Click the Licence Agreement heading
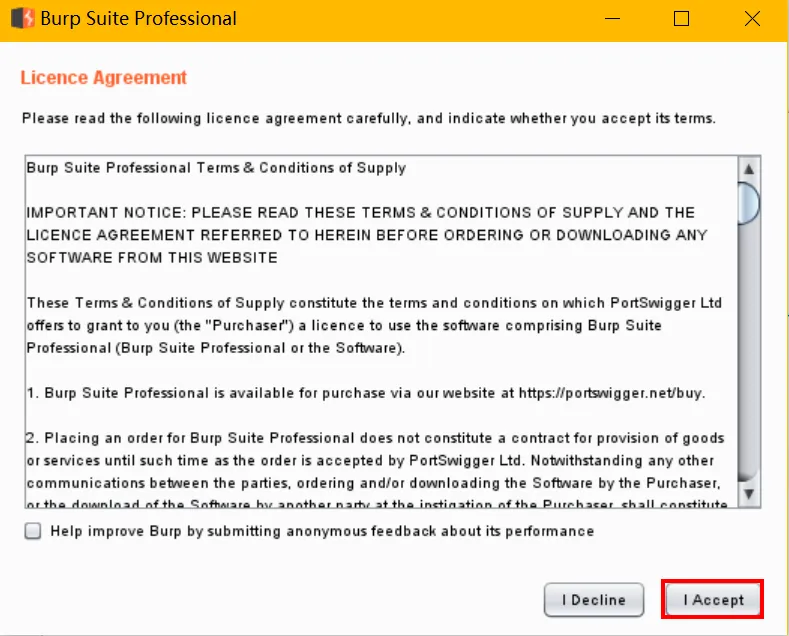789x636 pixels. coord(104,78)
